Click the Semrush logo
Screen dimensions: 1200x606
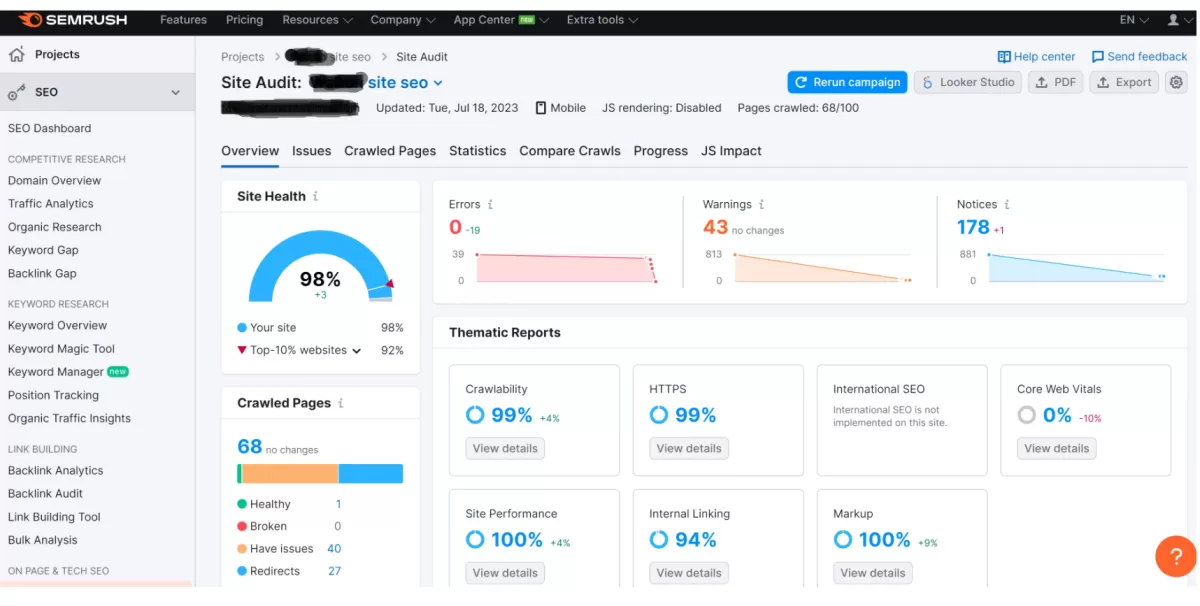[74, 20]
